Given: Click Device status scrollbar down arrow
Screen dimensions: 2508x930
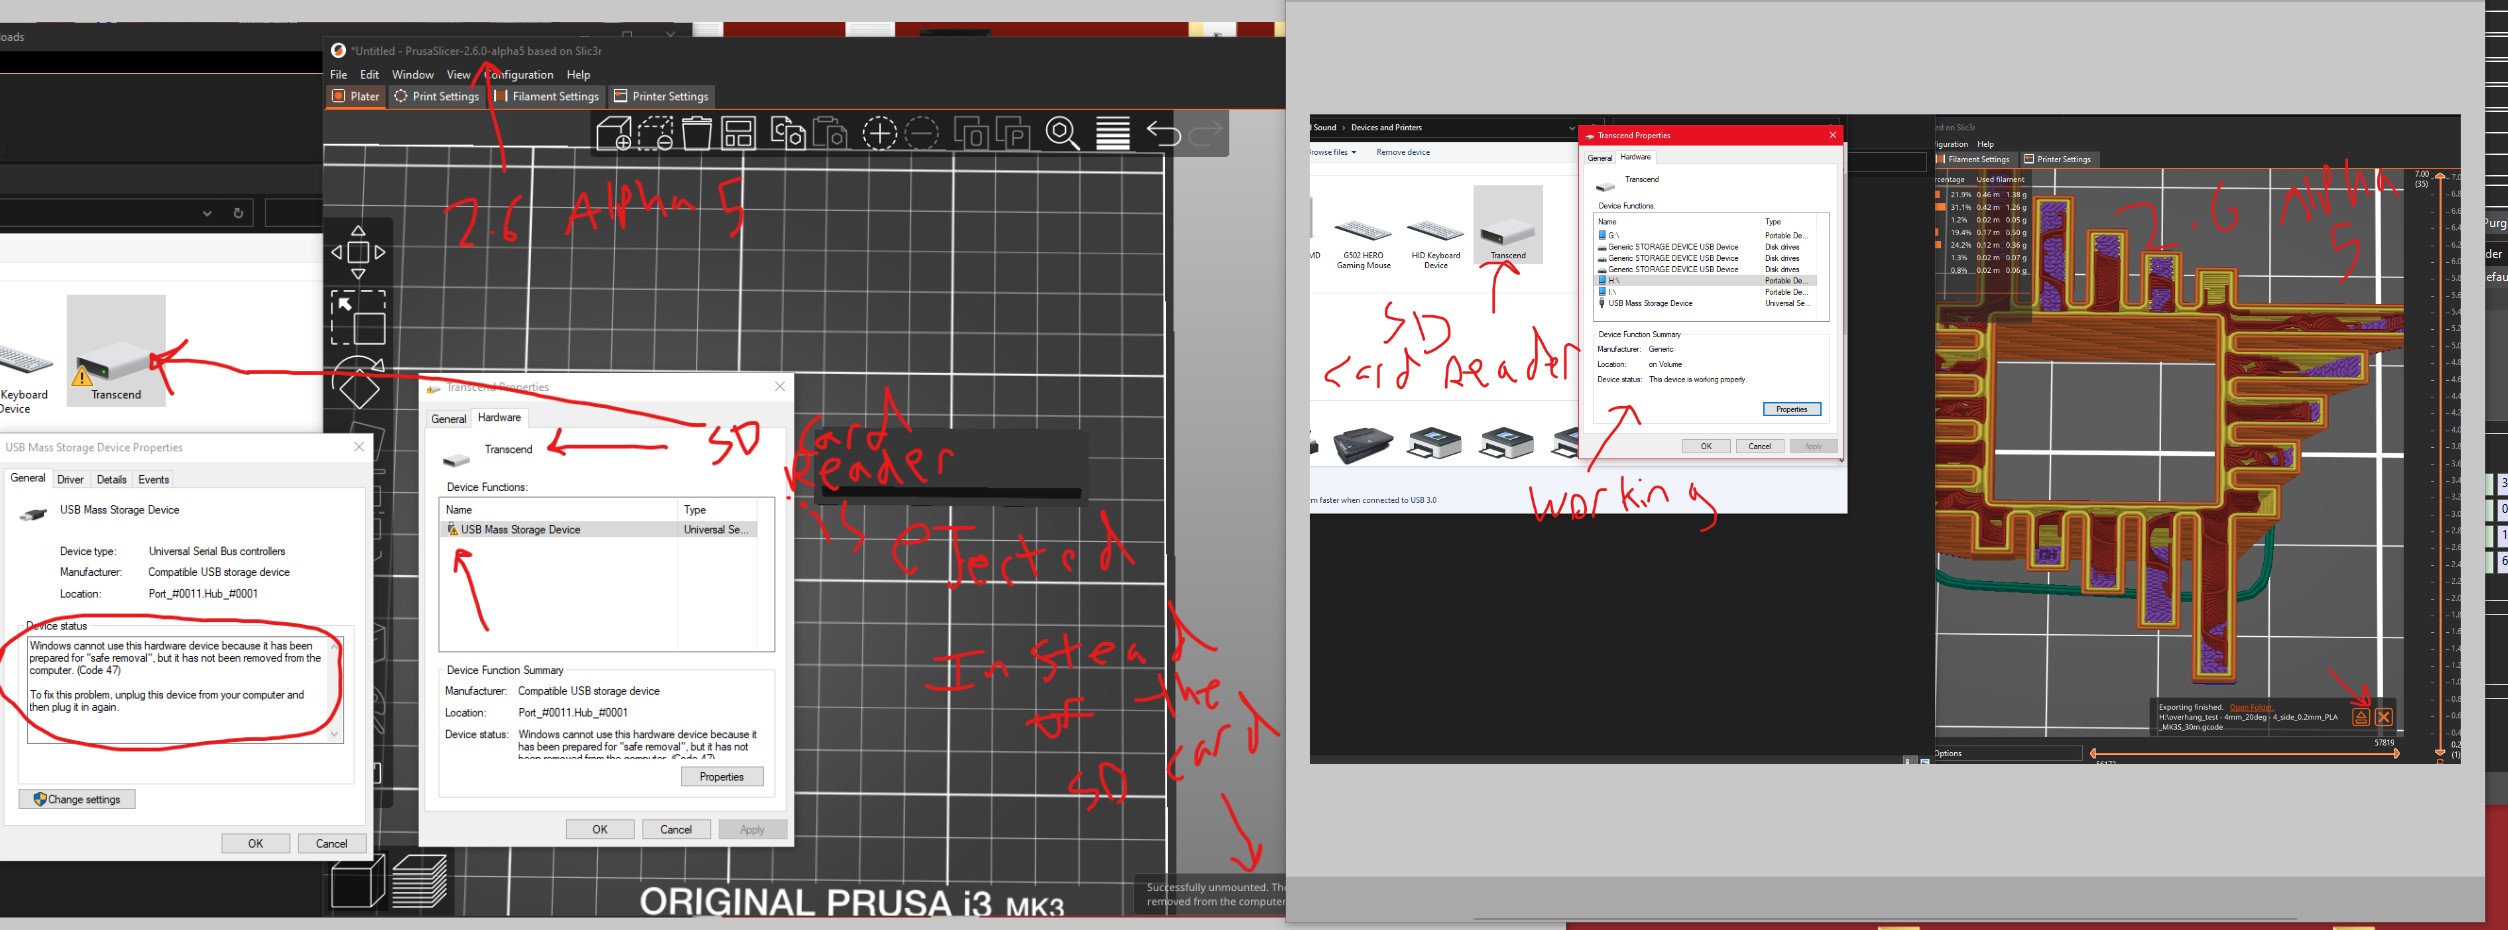Looking at the screenshot, I should point(334,734).
